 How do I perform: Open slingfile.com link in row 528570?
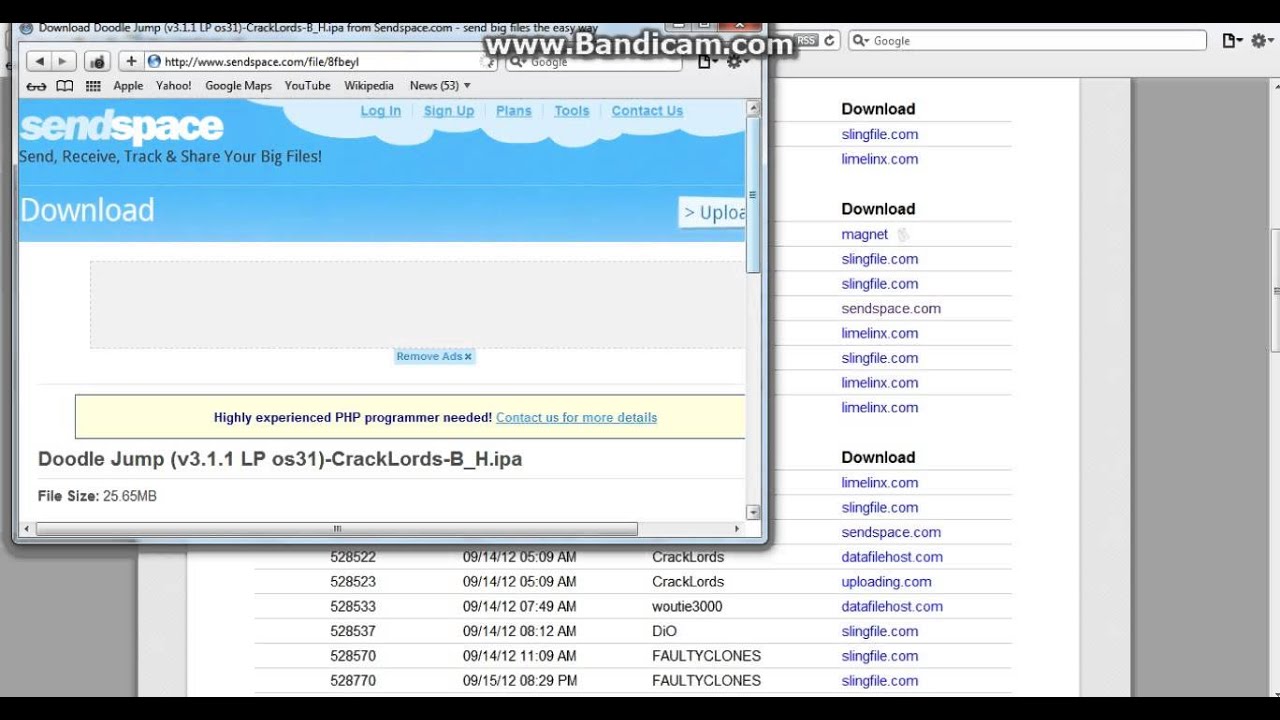click(x=880, y=656)
